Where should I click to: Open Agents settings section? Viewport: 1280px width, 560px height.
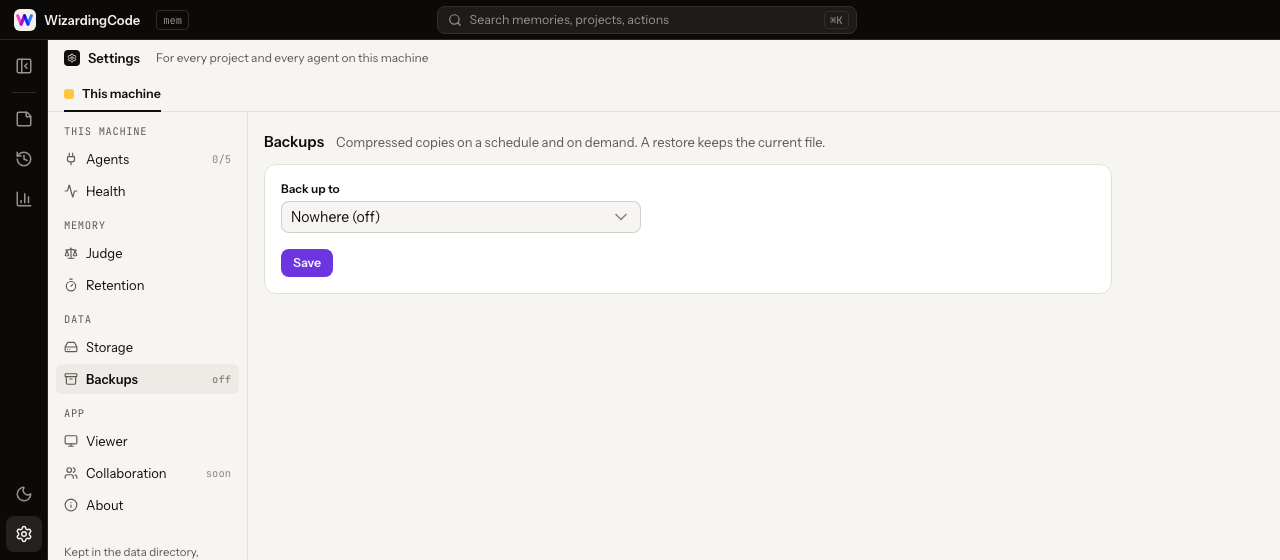click(148, 159)
